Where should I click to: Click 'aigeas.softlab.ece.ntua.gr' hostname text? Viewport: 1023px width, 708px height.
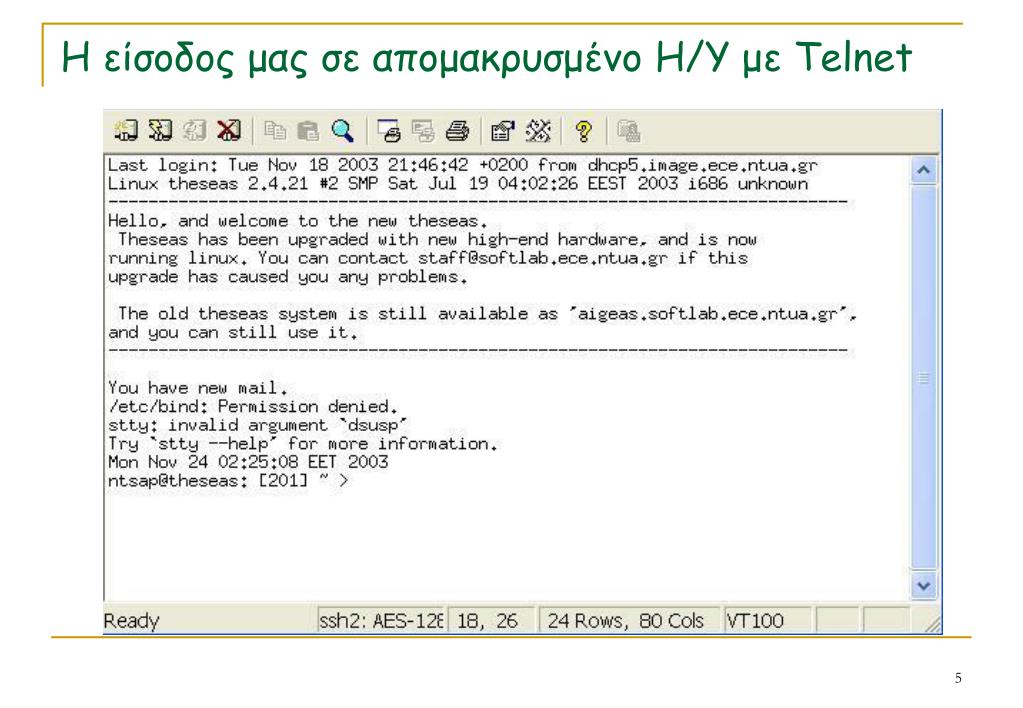pos(708,314)
